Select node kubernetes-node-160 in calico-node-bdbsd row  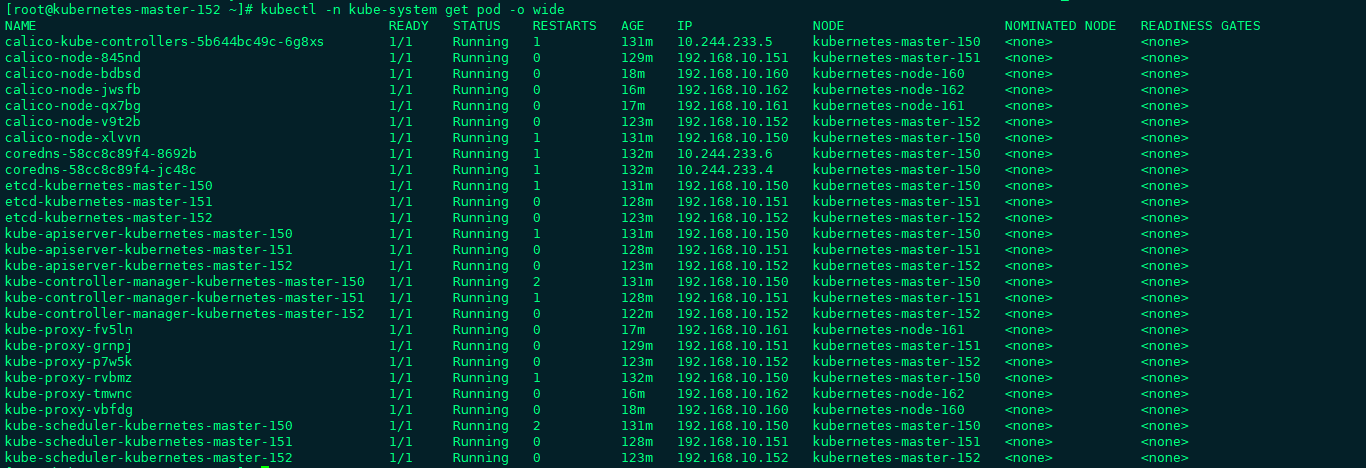coord(889,74)
